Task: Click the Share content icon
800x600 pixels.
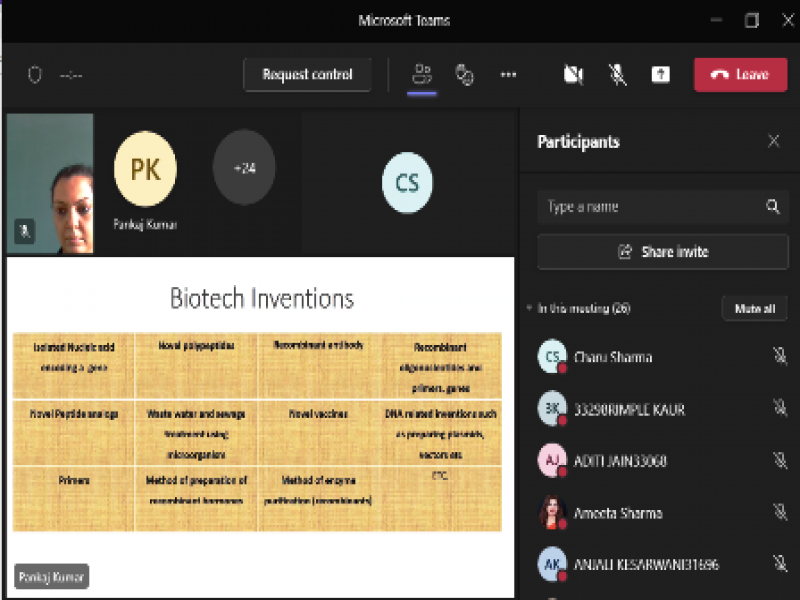Action: (661, 75)
